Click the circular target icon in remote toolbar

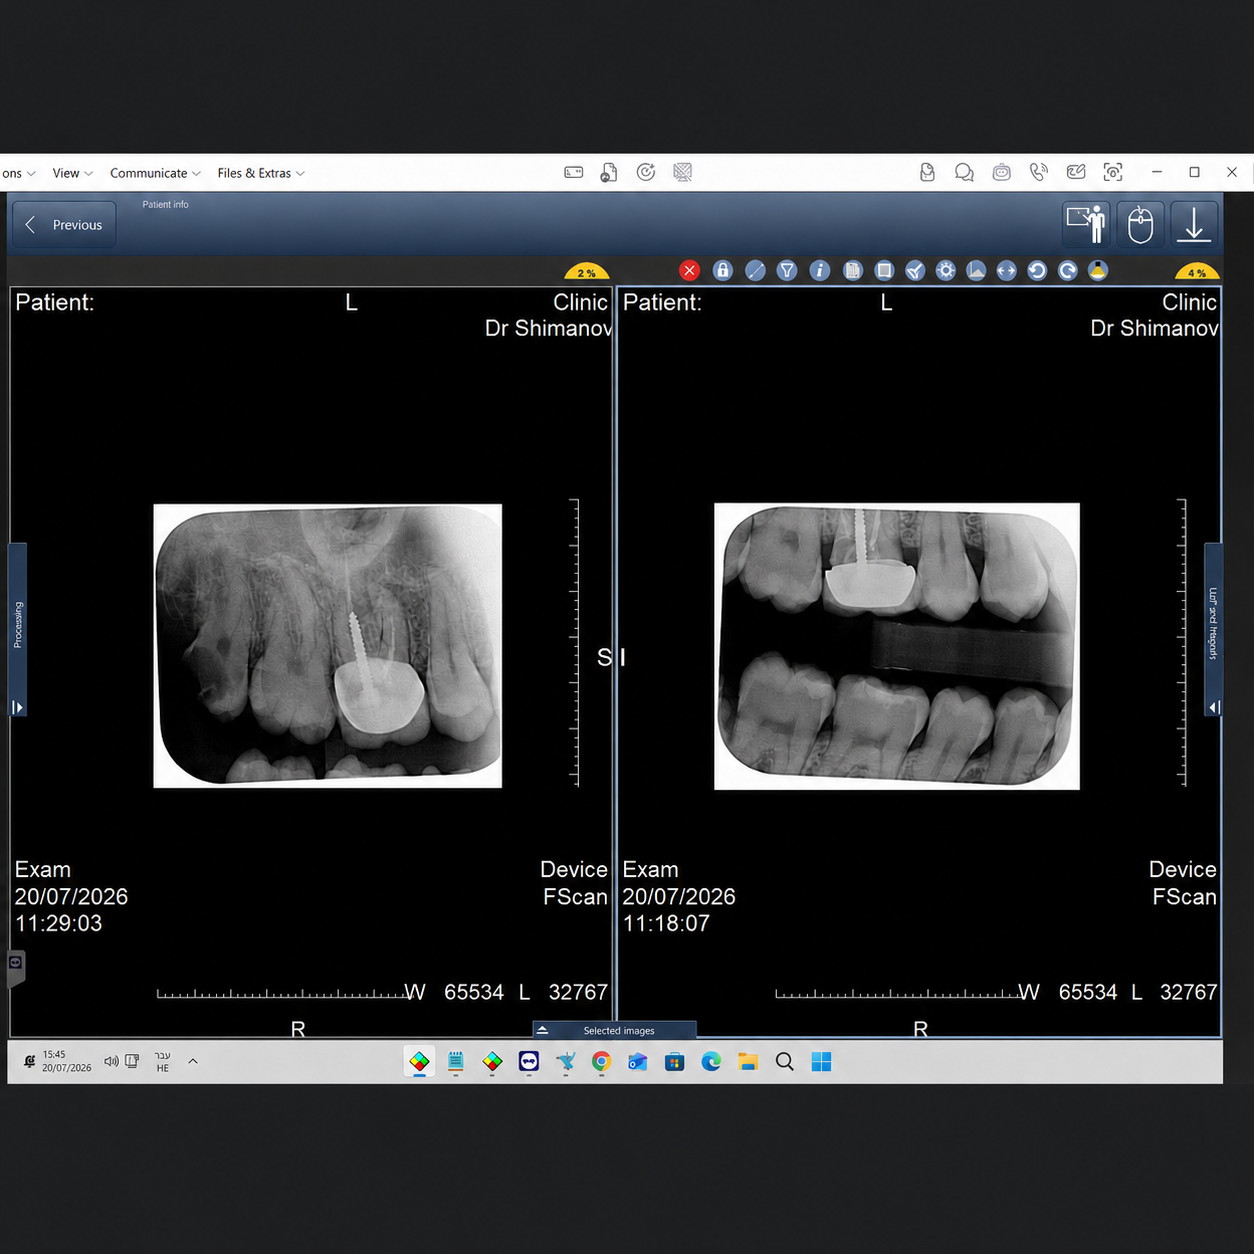click(x=646, y=173)
